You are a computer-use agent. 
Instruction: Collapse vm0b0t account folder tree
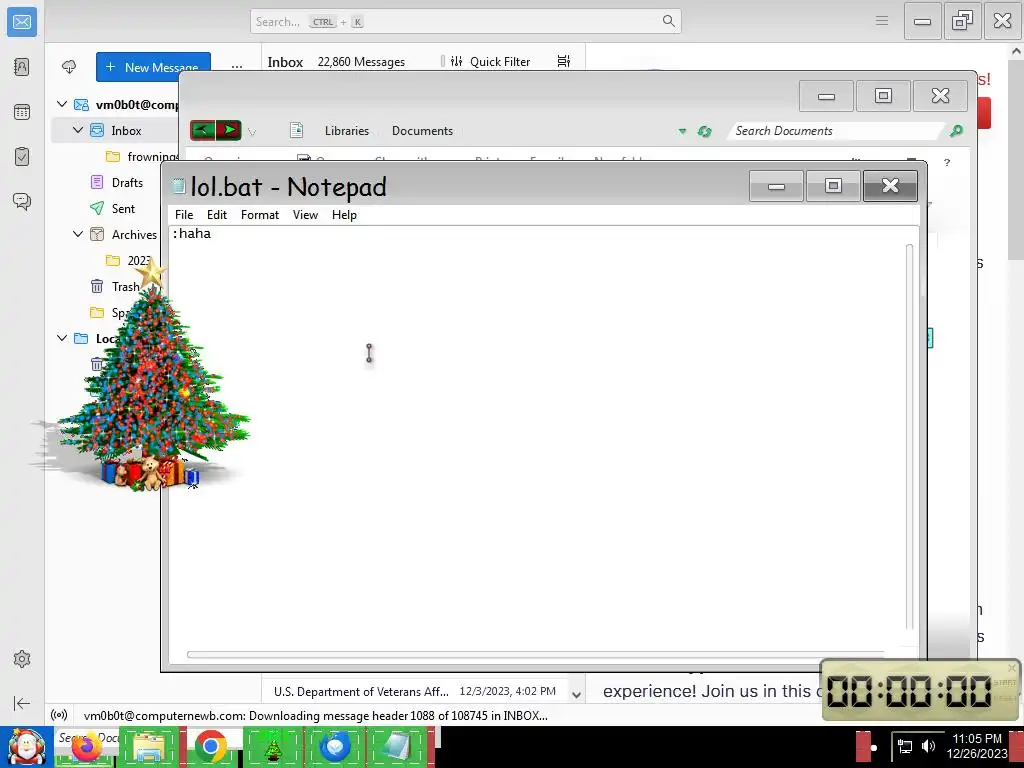(62, 104)
